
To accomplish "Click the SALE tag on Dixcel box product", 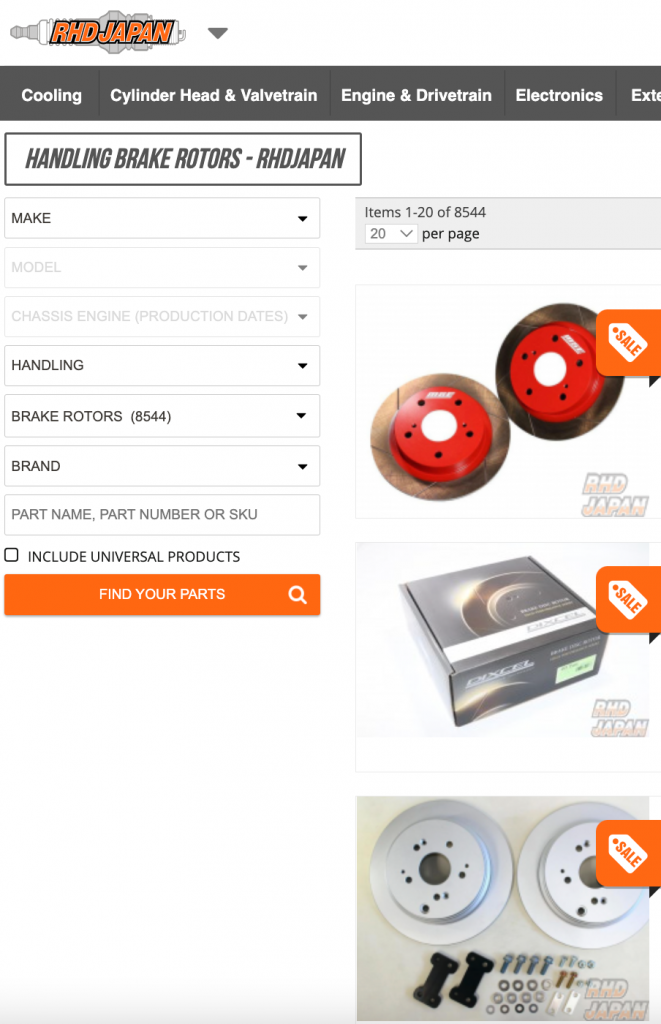I will pyautogui.click(x=628, y=600).
